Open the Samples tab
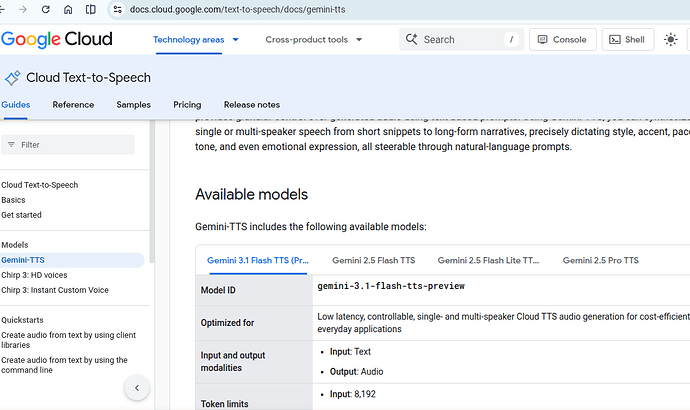This screenshot has height=410, width=690. click(133, 105)
